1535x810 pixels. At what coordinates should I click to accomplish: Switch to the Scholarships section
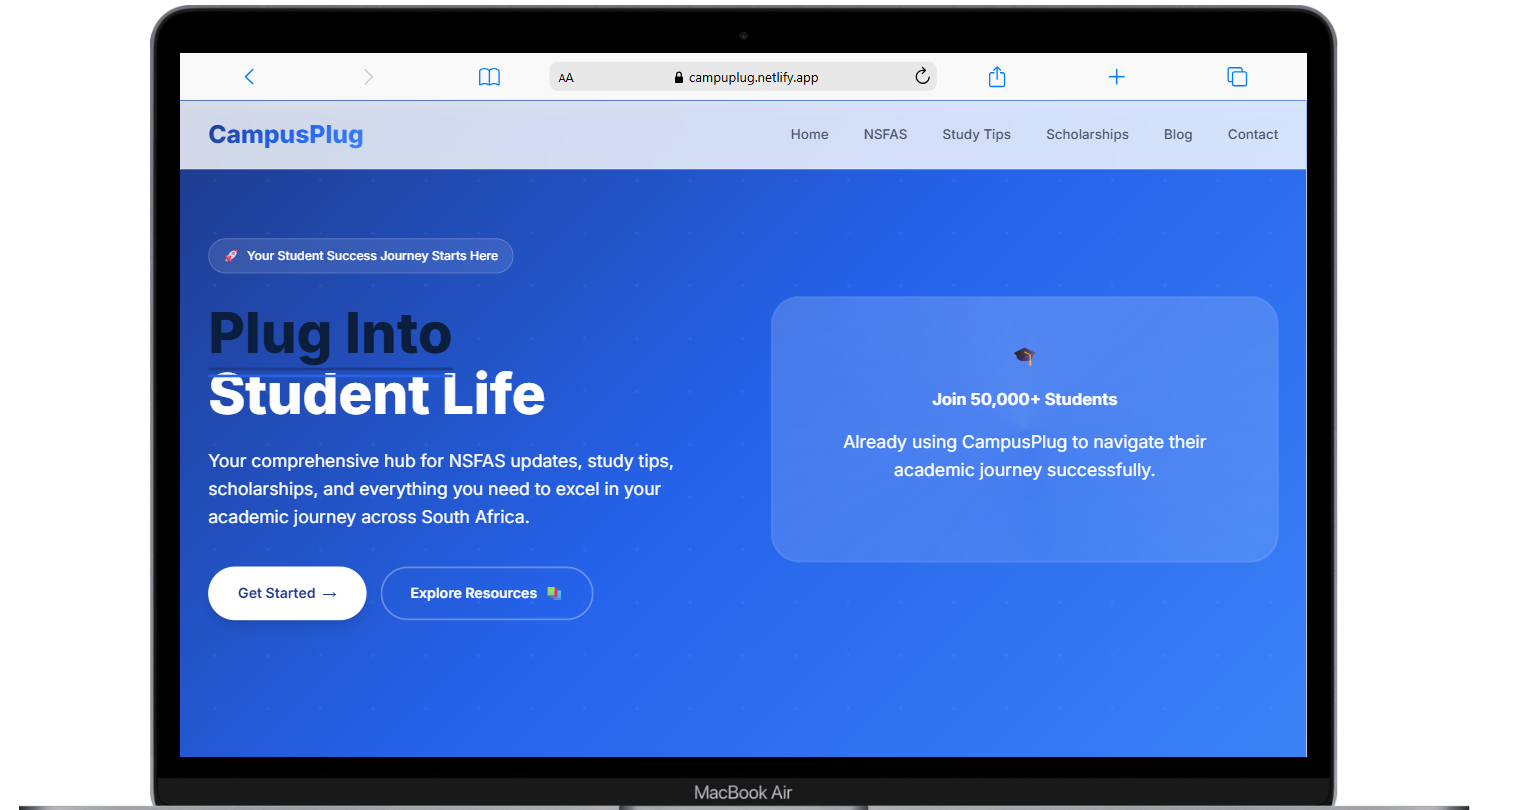tap(1087, 134)
